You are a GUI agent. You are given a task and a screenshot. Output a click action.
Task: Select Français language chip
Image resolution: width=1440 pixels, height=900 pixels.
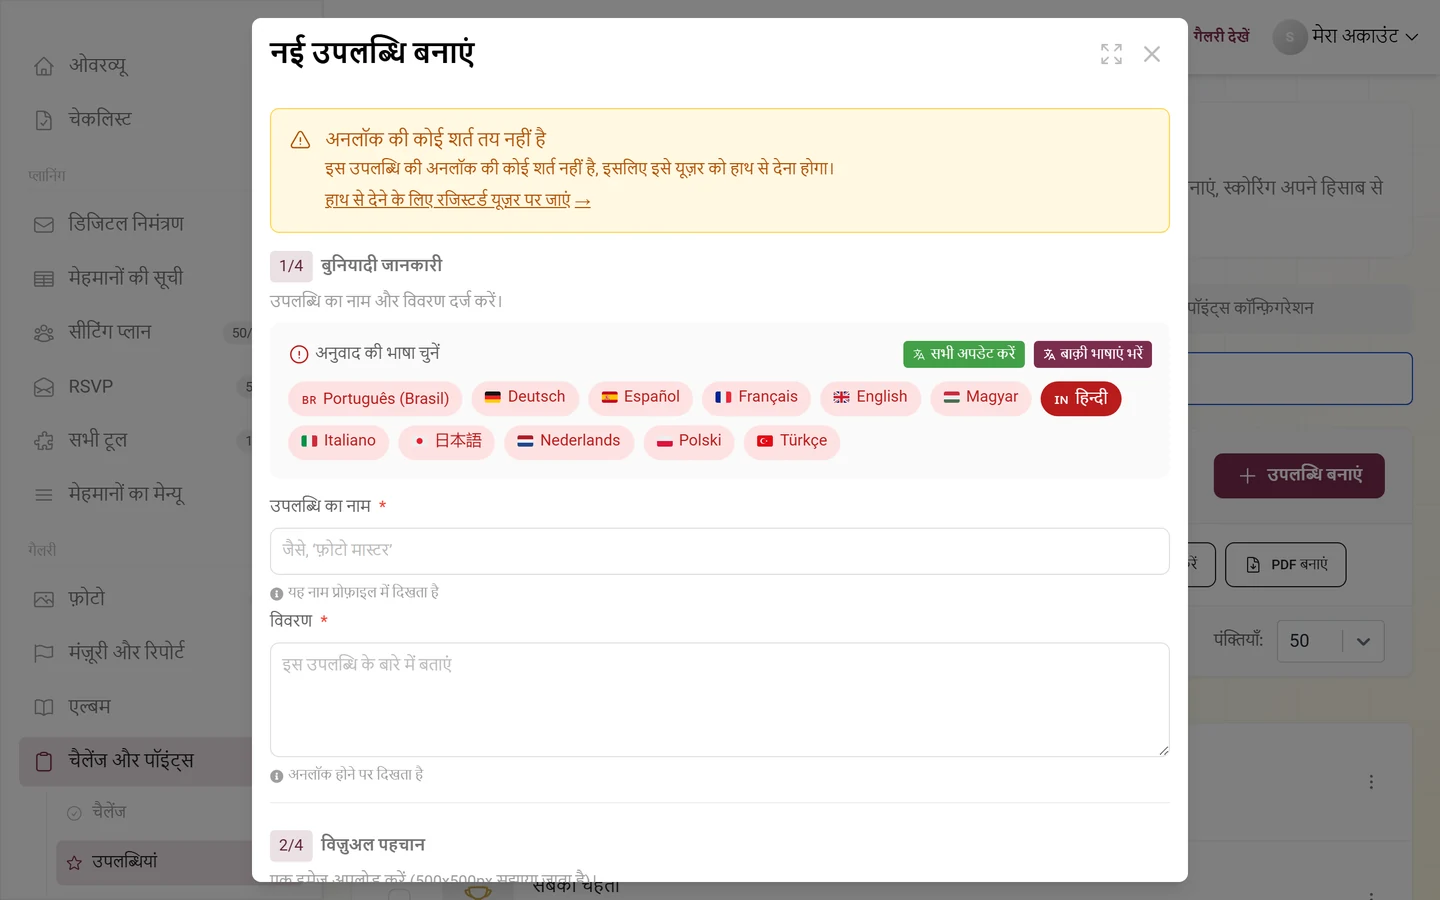point(756,398)
